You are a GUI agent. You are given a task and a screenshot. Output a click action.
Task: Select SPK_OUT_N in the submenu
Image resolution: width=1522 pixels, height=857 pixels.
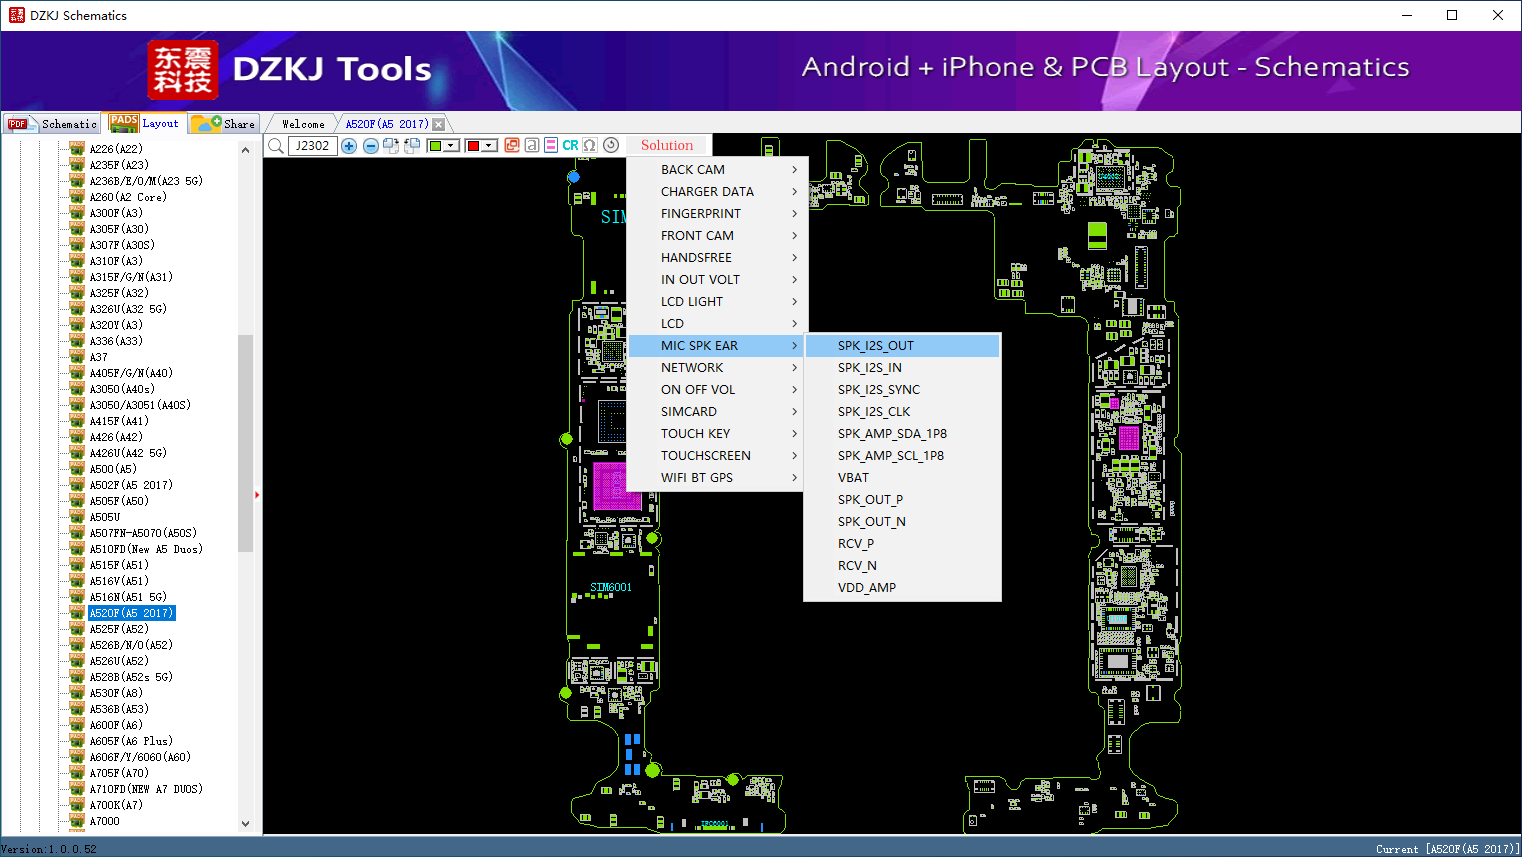pyautogui.click(x=902, y=522)
